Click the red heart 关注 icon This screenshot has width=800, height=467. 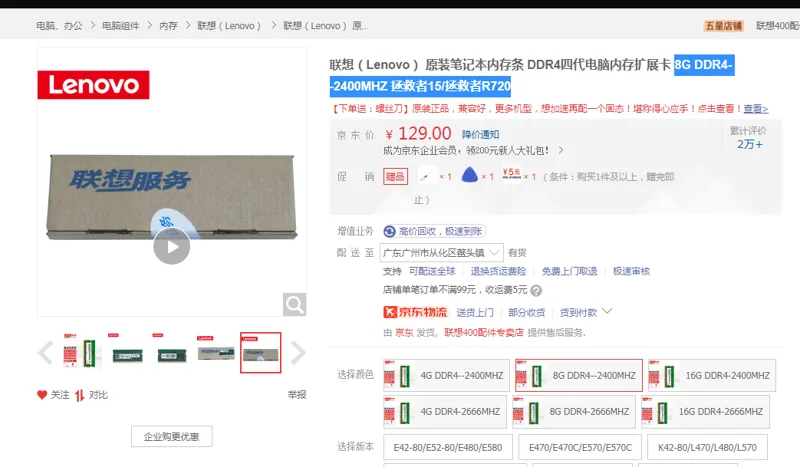(42, 395)
